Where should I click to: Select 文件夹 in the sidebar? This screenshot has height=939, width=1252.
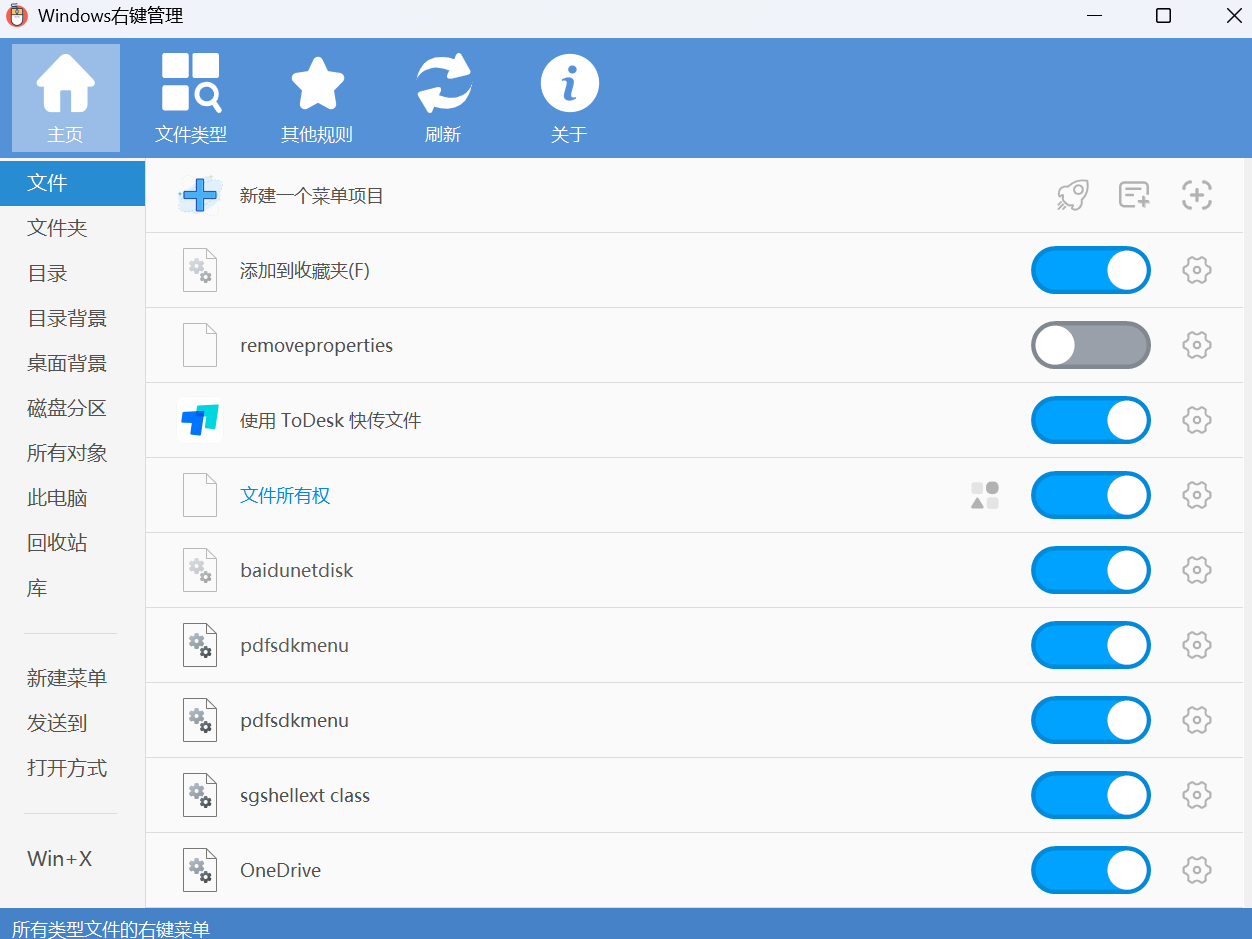(x=72, y=228)
